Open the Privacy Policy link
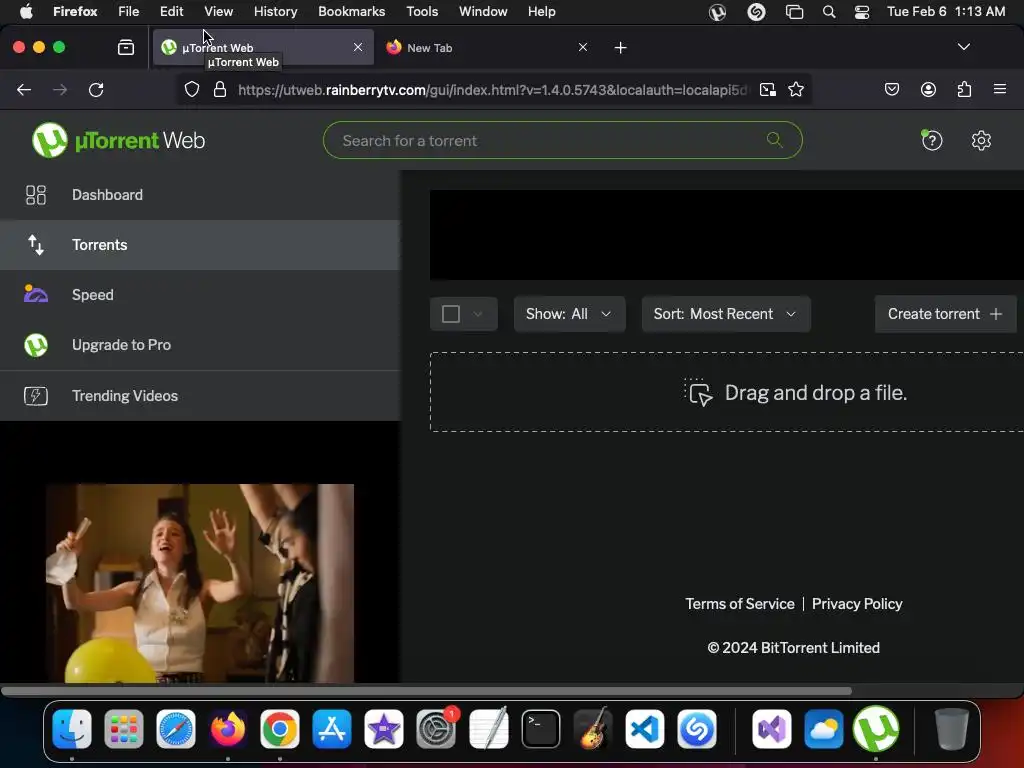 click(x=857, y=604)
